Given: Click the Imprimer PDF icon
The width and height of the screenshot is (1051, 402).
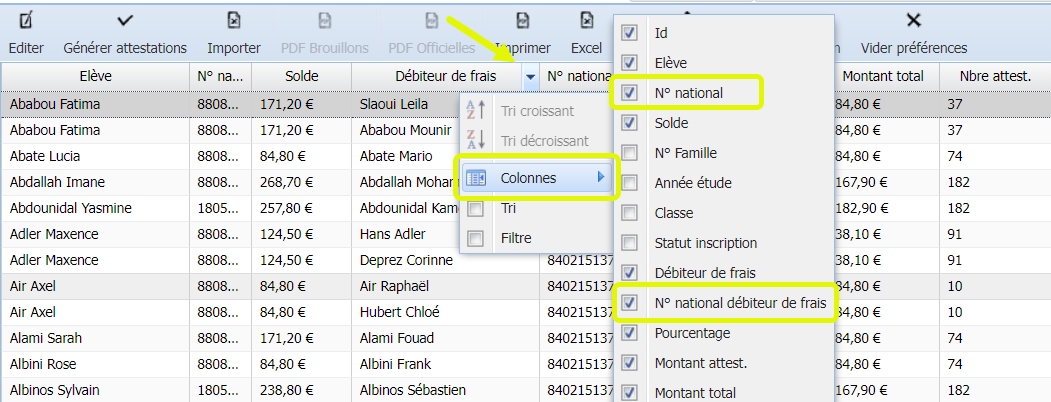Looking at the screenshot, I should (x=522, y=20).
